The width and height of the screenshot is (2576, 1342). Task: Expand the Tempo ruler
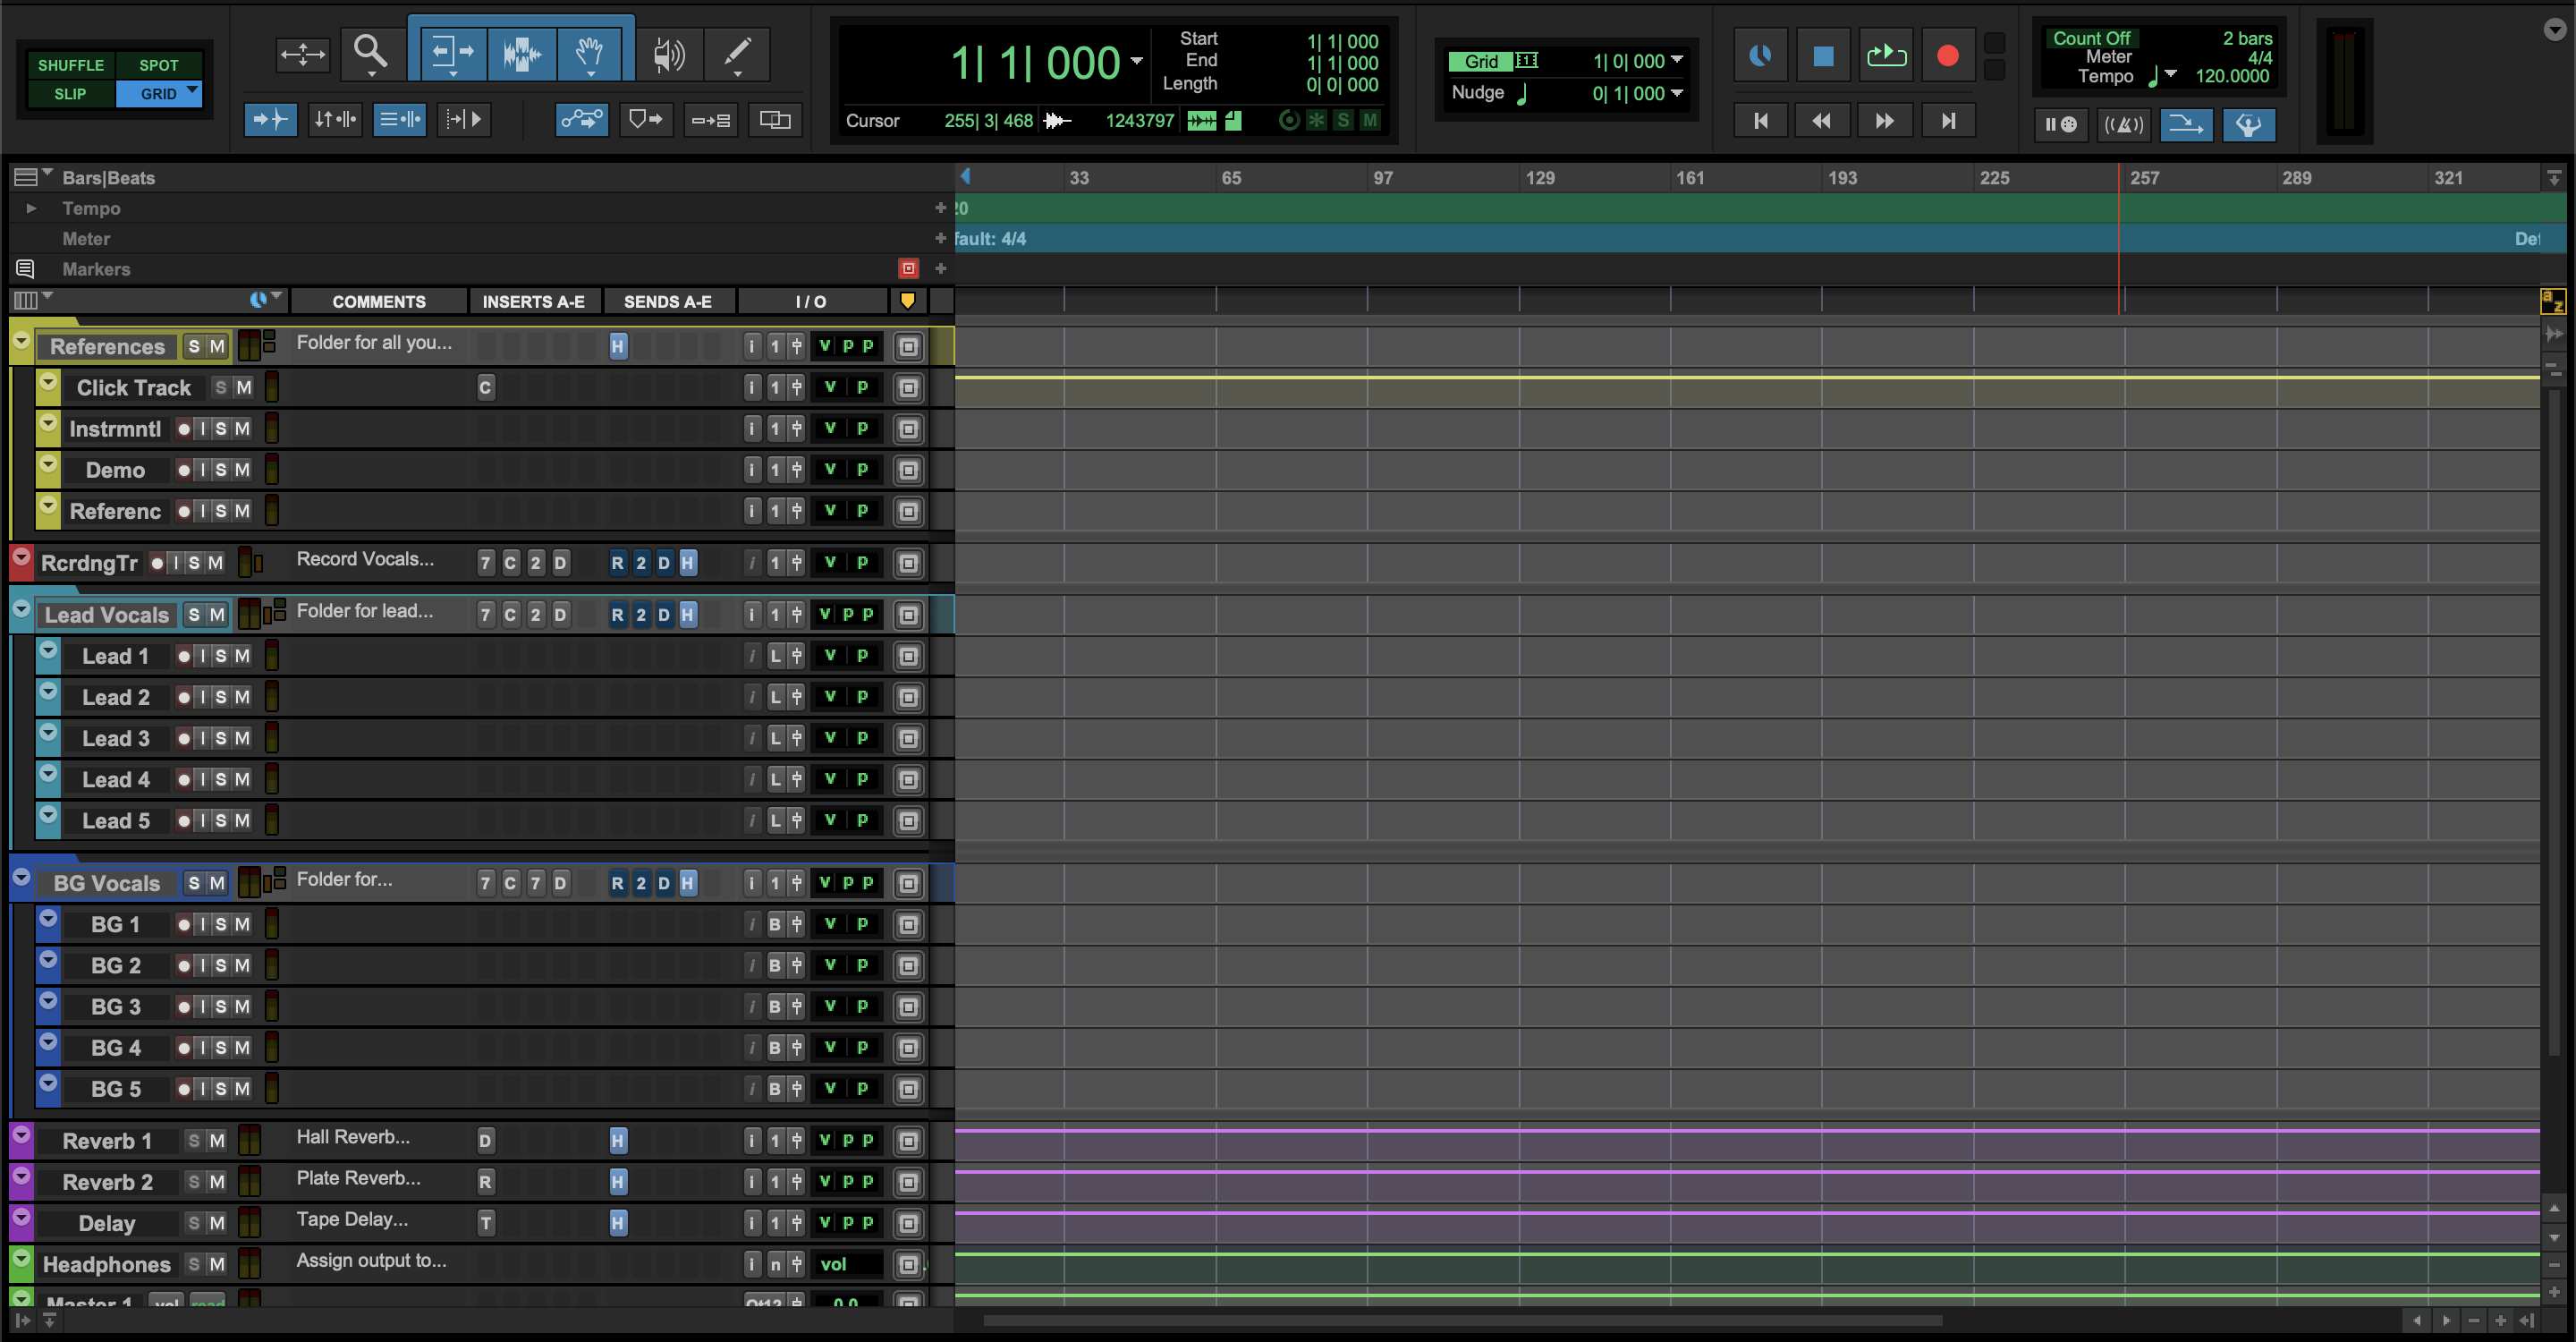click(x=31, y=208)
